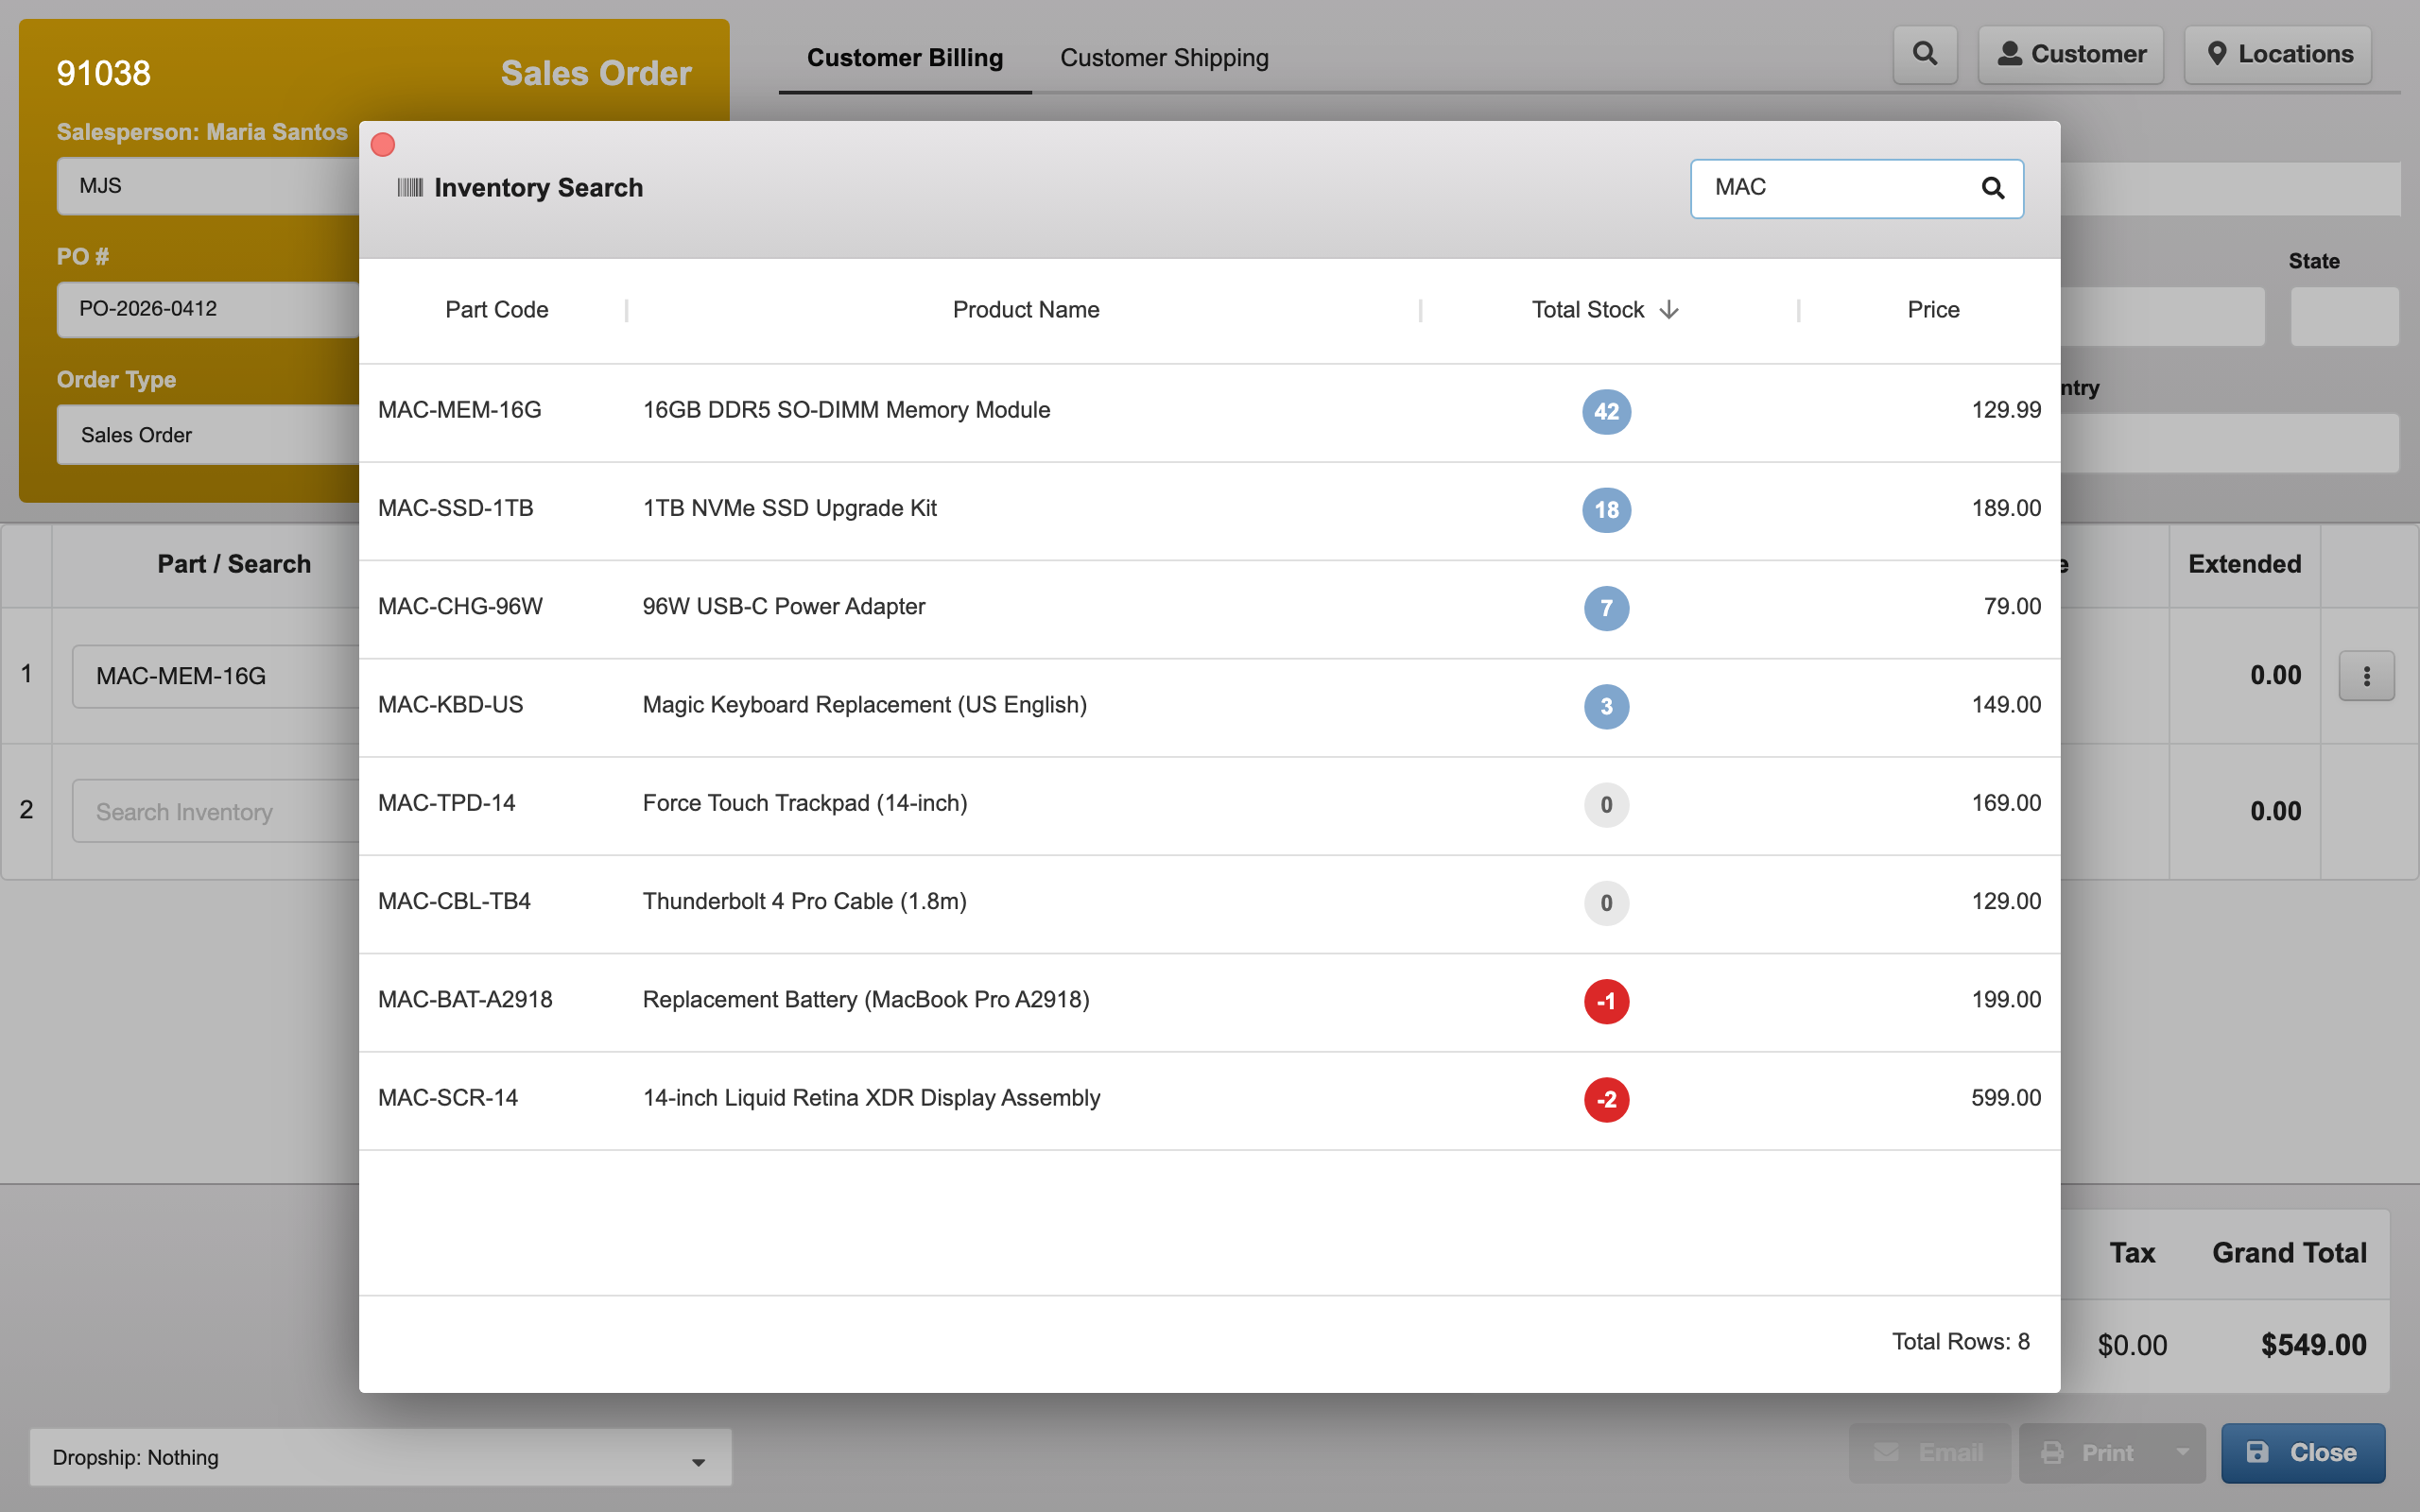Focus the Search Inventory field on line 2
Screen dimensions: 2420x1512
click(x=215, y=811)
